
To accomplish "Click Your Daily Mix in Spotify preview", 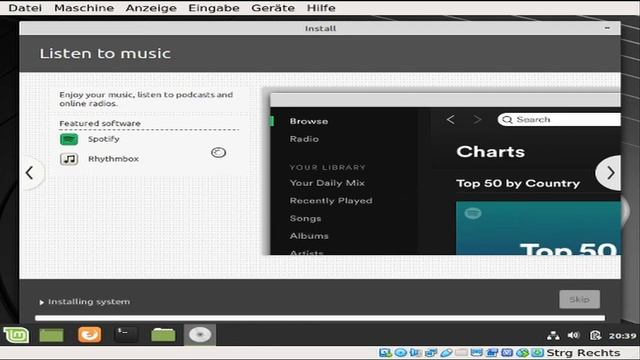I will coord(327,183).
